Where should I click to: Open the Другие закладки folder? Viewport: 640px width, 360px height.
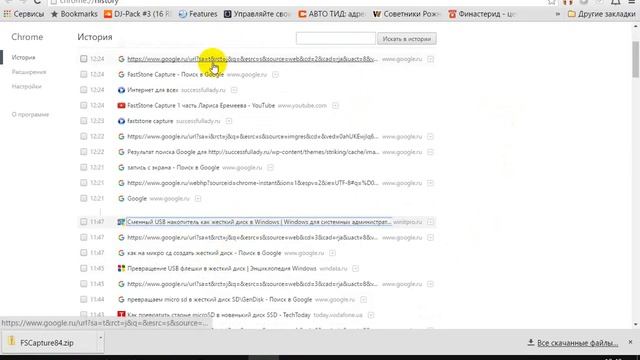coord(602,14)
